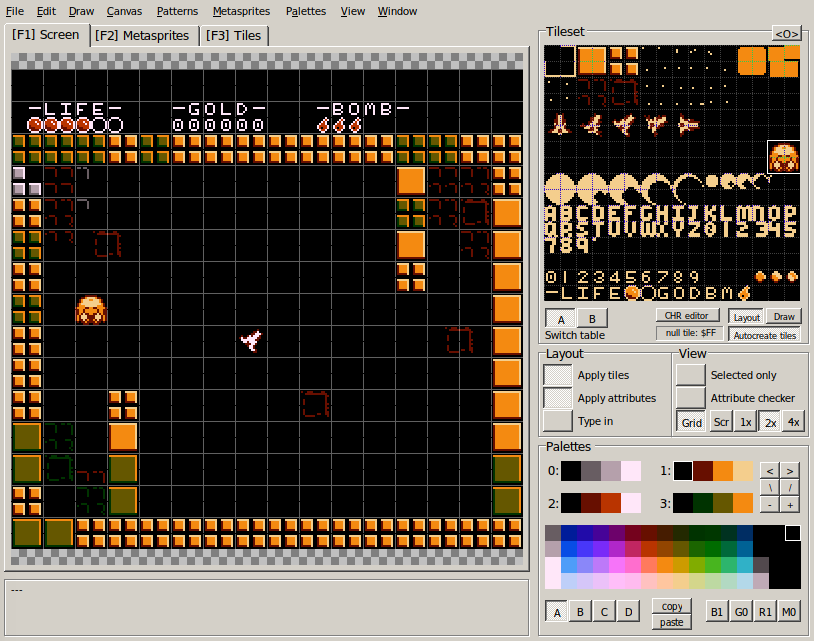Toggle the M0 monochrome button

[x=789, y=611]
